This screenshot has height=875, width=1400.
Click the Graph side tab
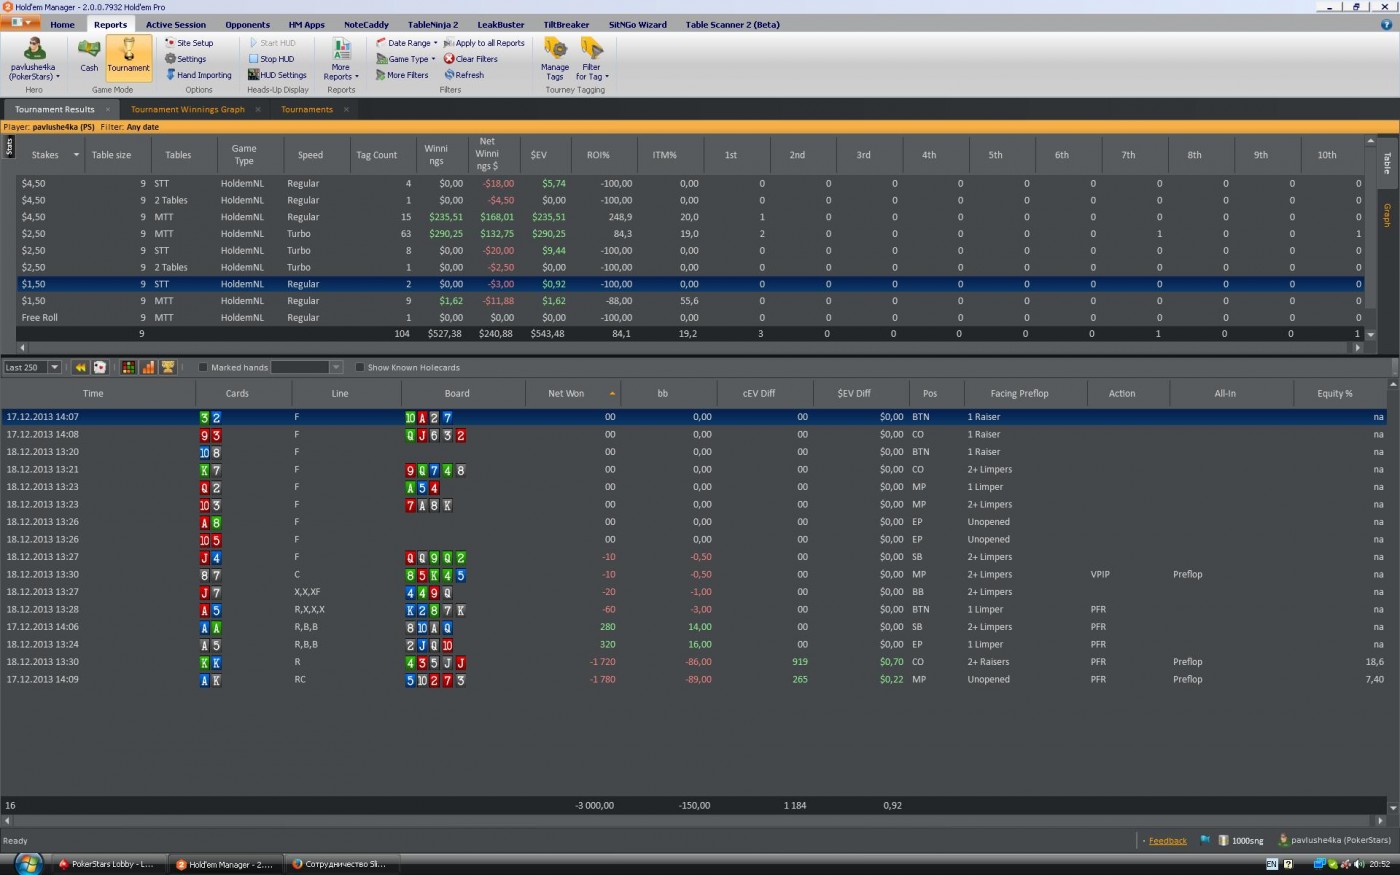click(1387, 215)
